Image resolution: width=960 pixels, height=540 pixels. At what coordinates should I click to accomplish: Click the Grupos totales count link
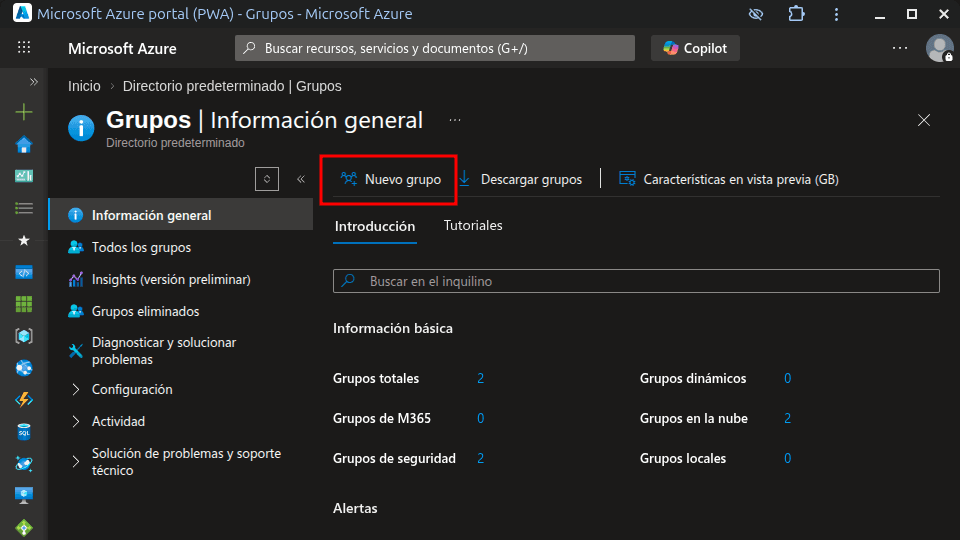click(x=480, y=379)
